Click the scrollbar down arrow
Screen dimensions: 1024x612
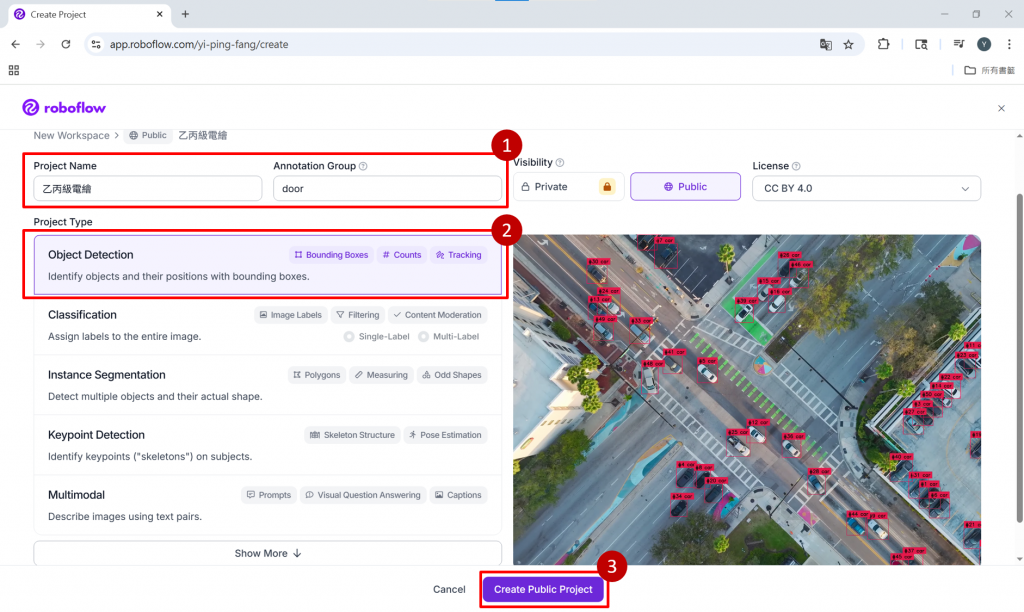coord(1019,559)
